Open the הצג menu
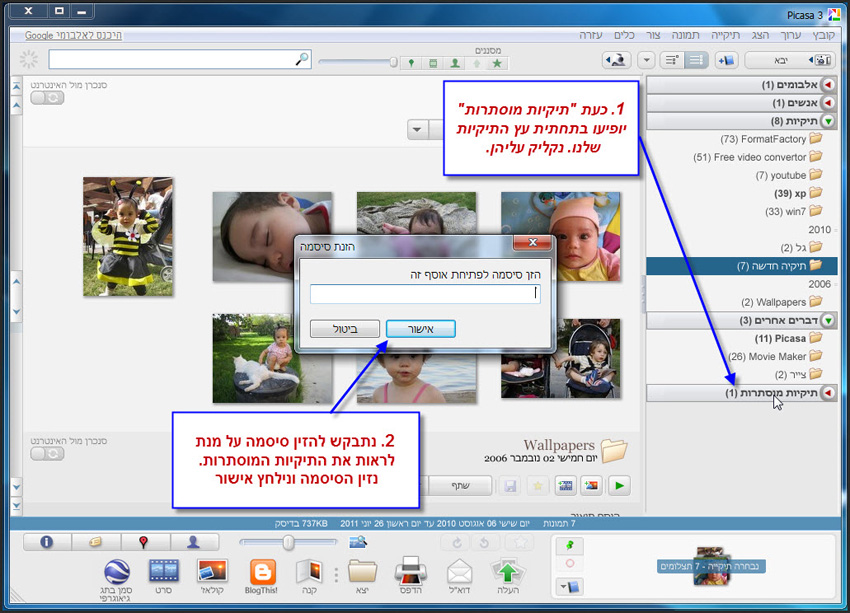Viewport: 850px width, 613px height. [760, 35]
